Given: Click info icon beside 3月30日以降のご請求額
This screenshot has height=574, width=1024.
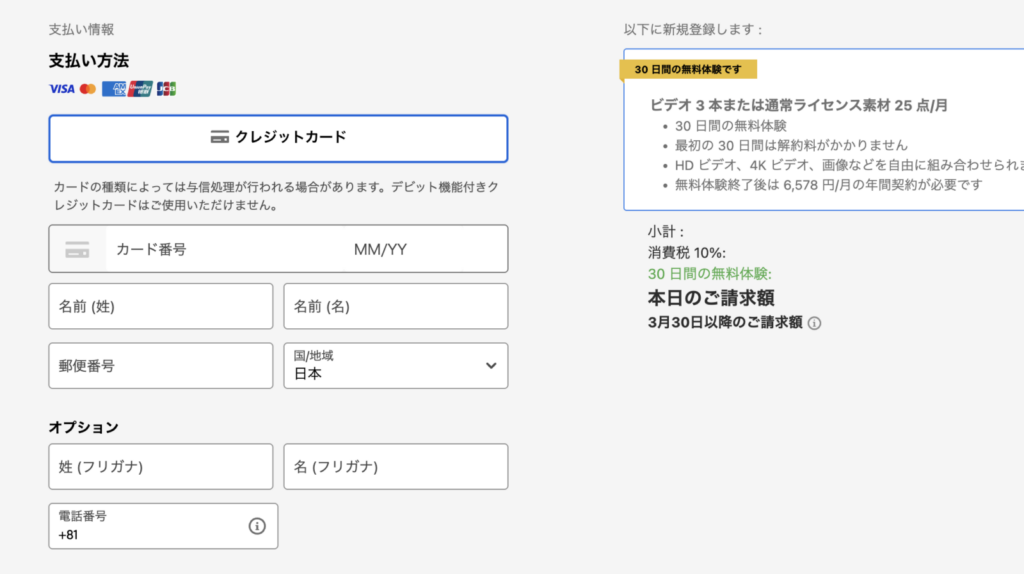Looking at the screenshot, I should pyautogui.click(x=814, y=323).
